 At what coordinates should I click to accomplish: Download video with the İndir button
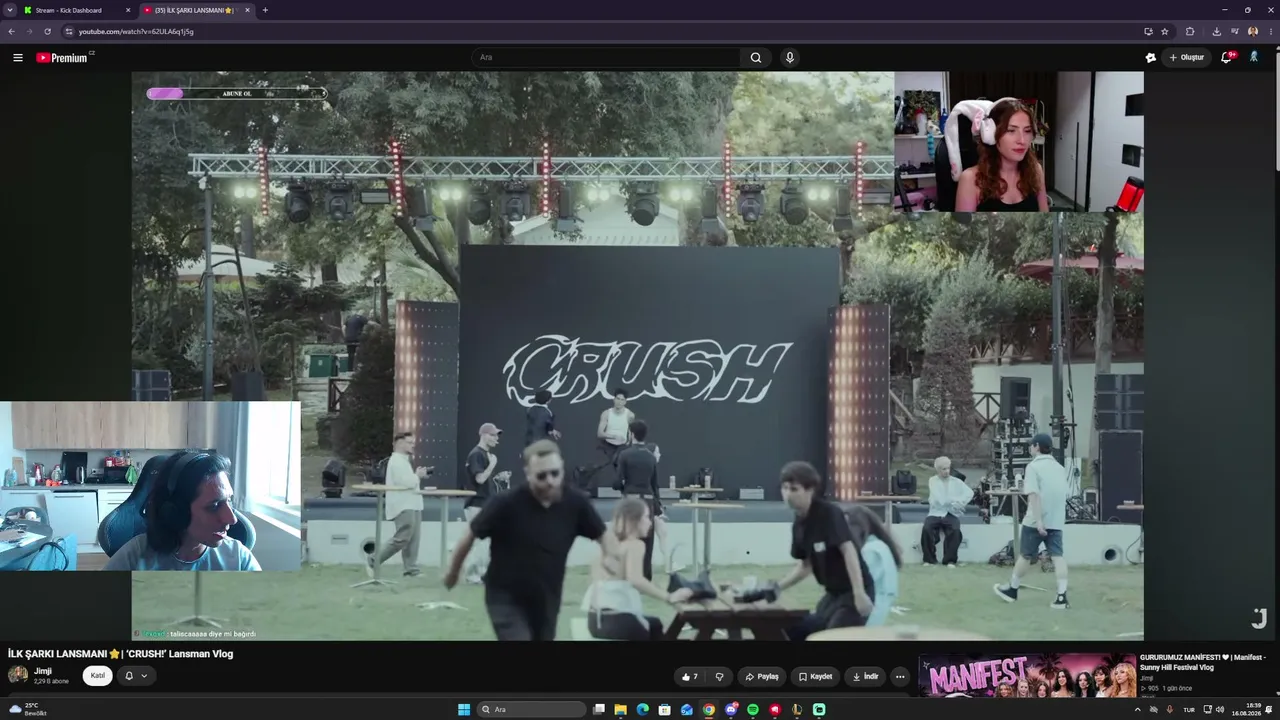coord(866,677)
